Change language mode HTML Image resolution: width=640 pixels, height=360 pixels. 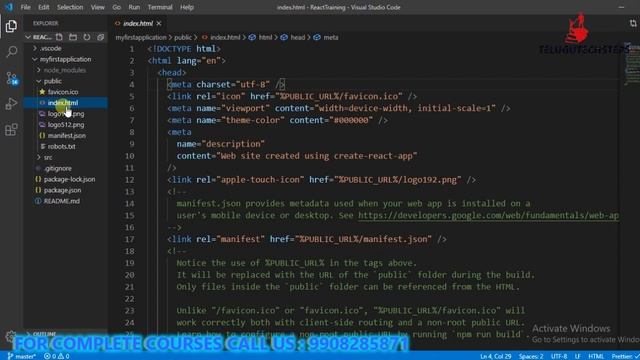coord(596,356)
